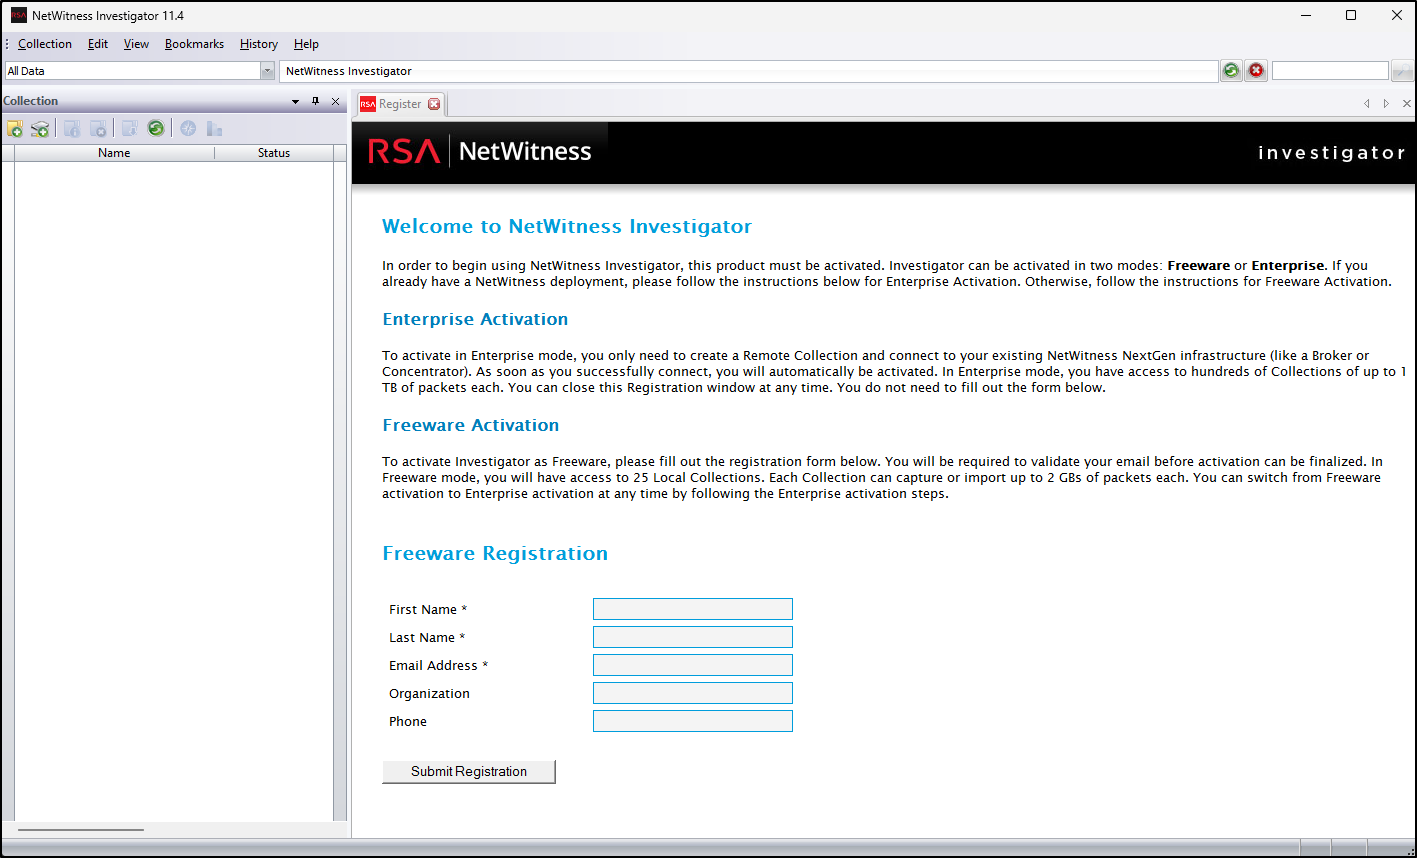
Task: Click the menu bar grip handle
Action: 7,44
